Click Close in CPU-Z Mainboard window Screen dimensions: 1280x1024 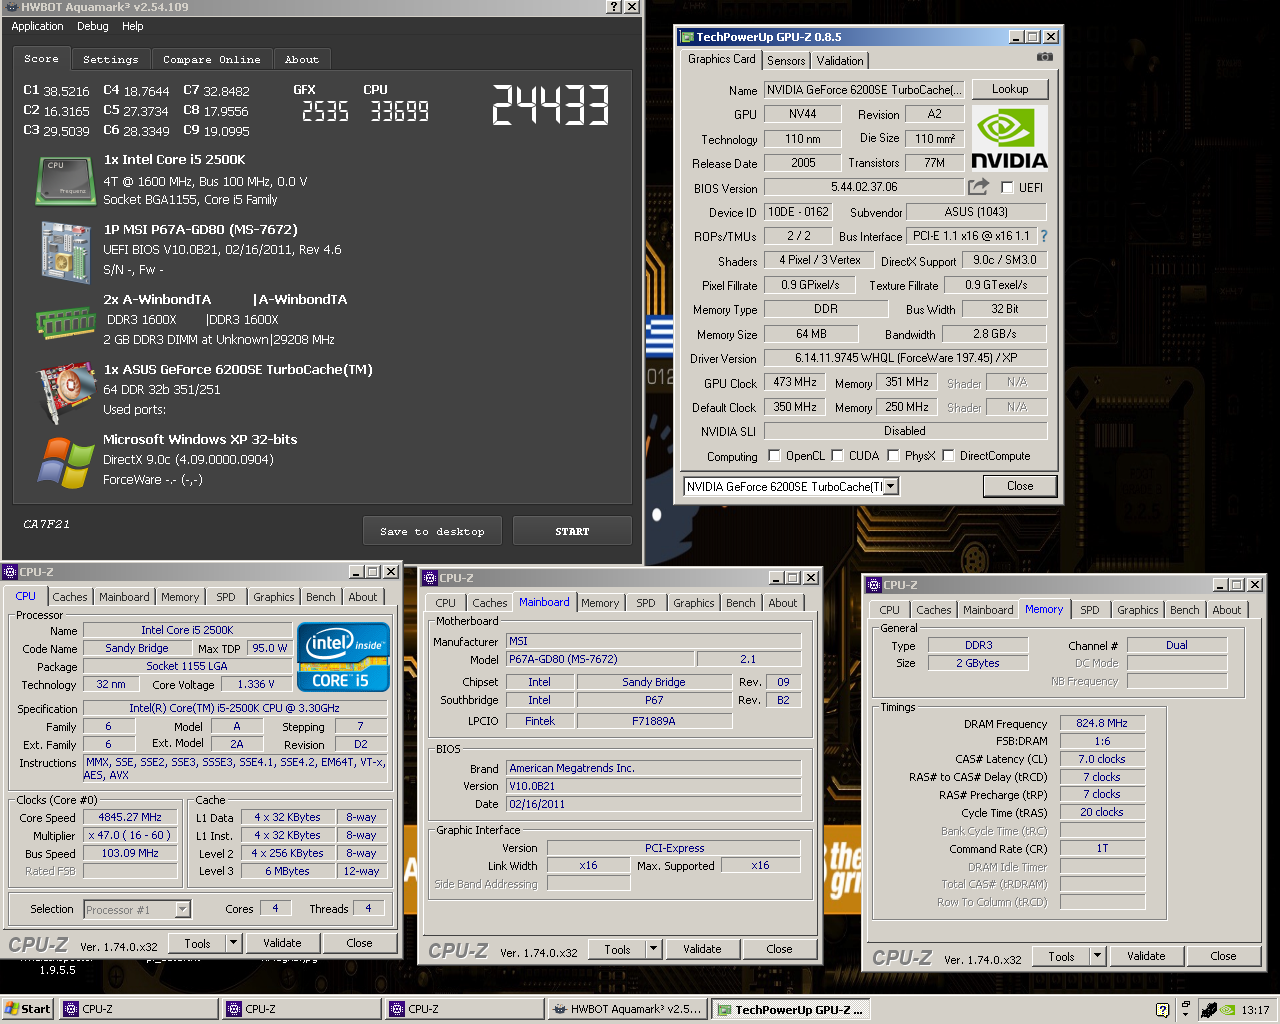[x=779, y=949]
